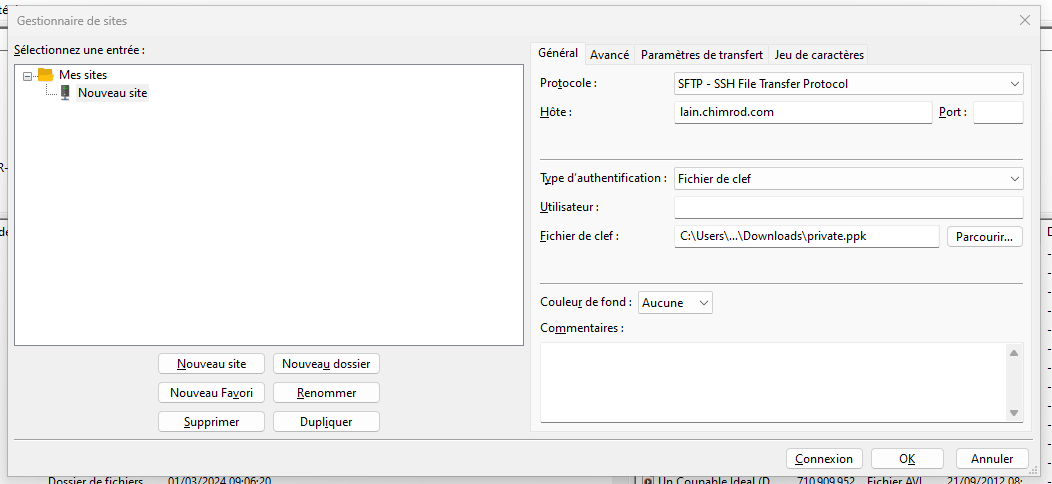Collapse the Mes sites tree node
Viewport: 1052px width, 484px height.
(x=27, y=76)
